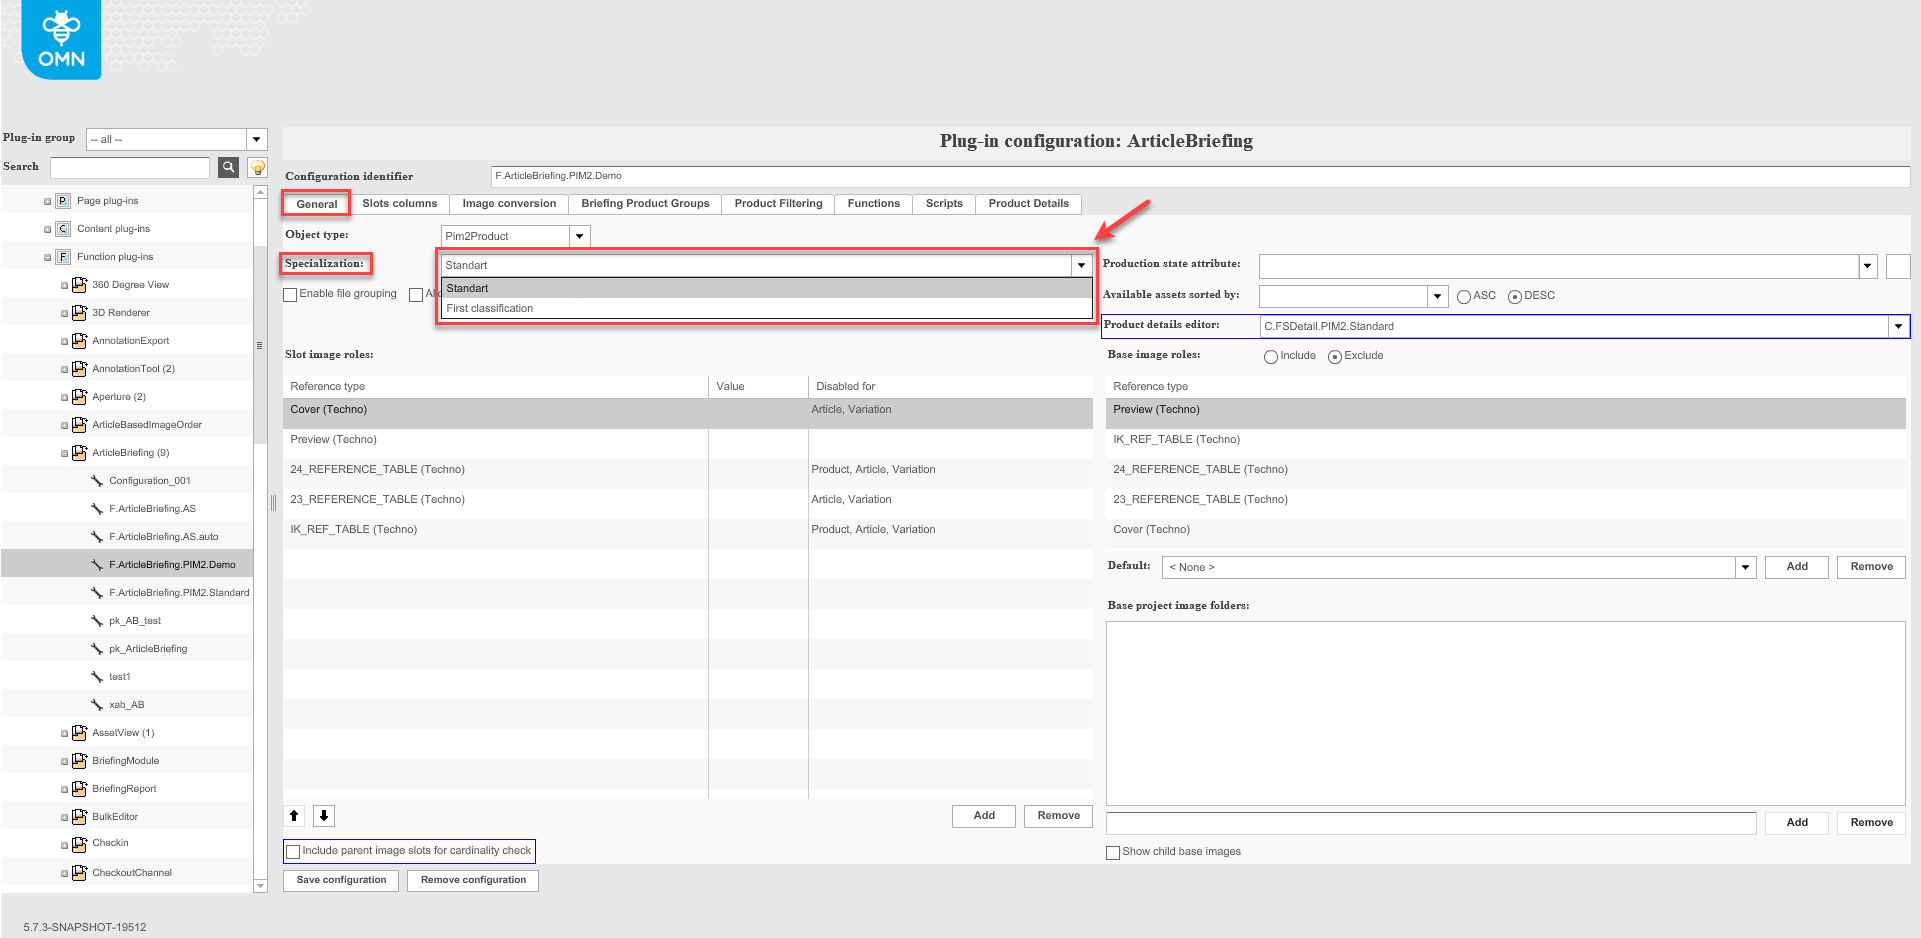Move slot image role down arrow
This screenshot has height=938, width=1921.
(324, 816)
